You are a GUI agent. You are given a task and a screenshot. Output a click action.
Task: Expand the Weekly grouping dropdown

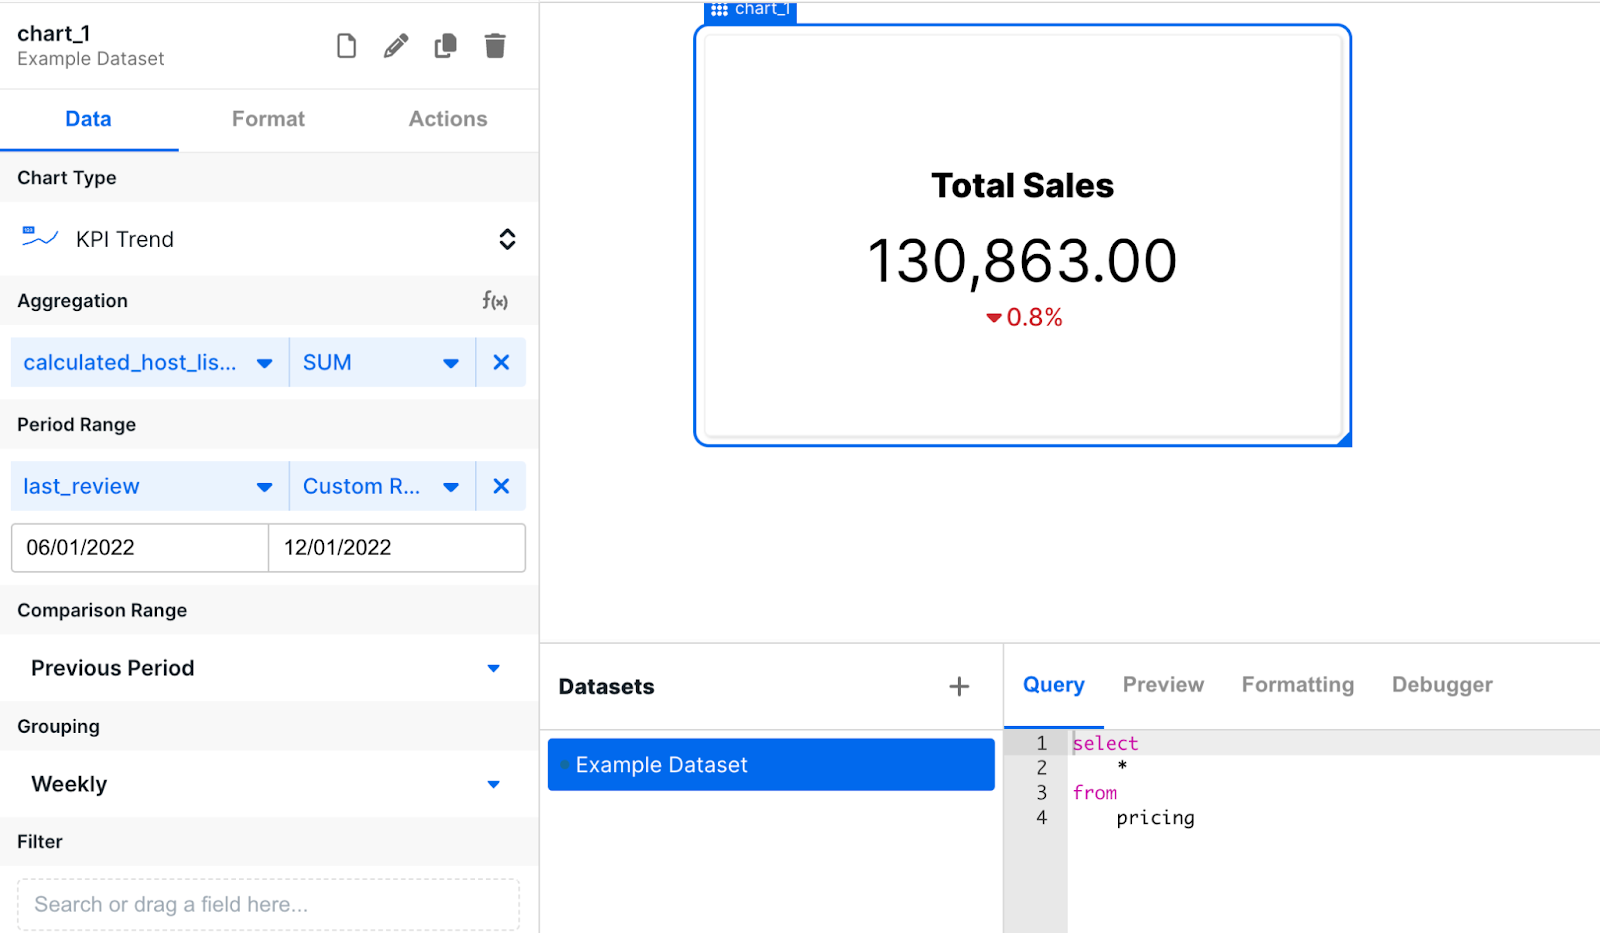click(x=493, y=784)
